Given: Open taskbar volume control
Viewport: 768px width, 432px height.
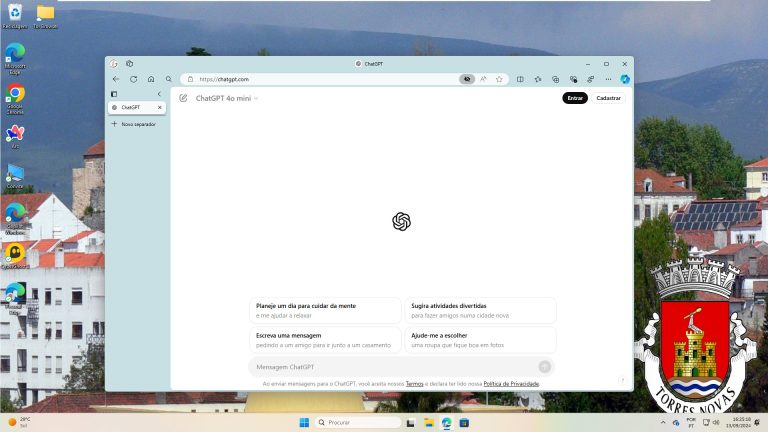Looking at the screenshot, I should 716,422.
